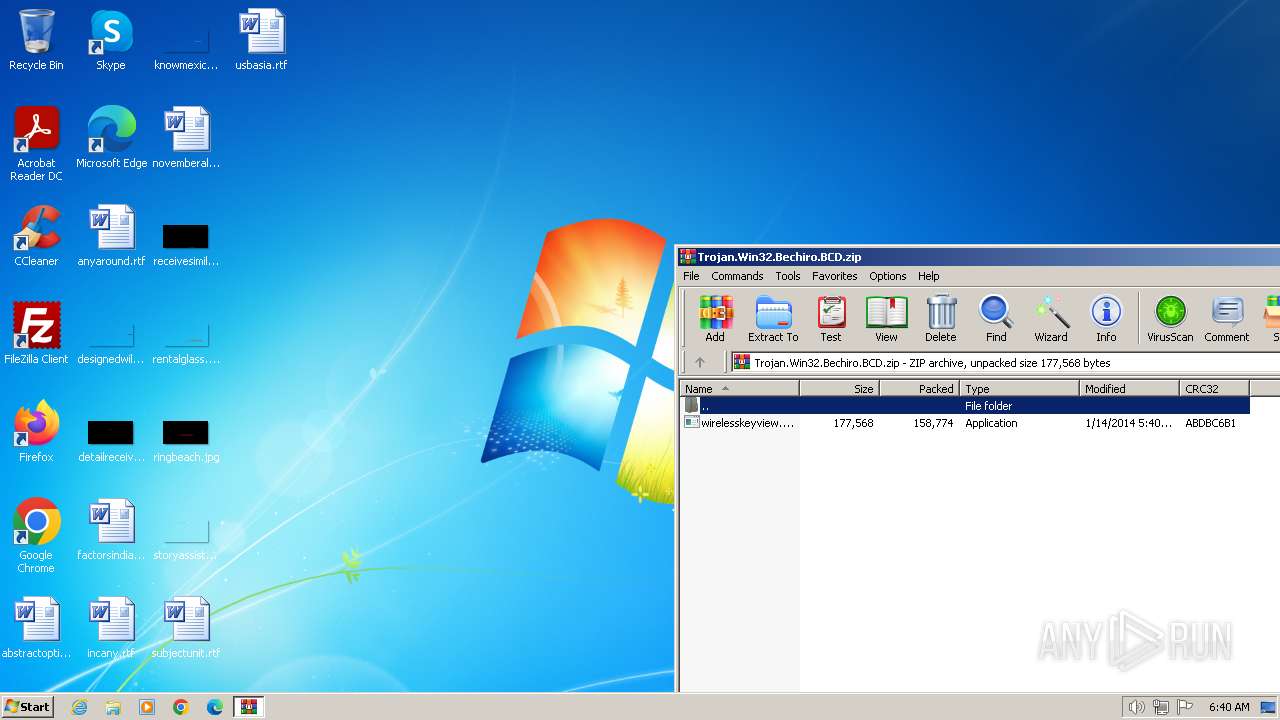
Task: Open the FileZilla Client shortcut
Action: pyautogui.click(x=36, y=334)
